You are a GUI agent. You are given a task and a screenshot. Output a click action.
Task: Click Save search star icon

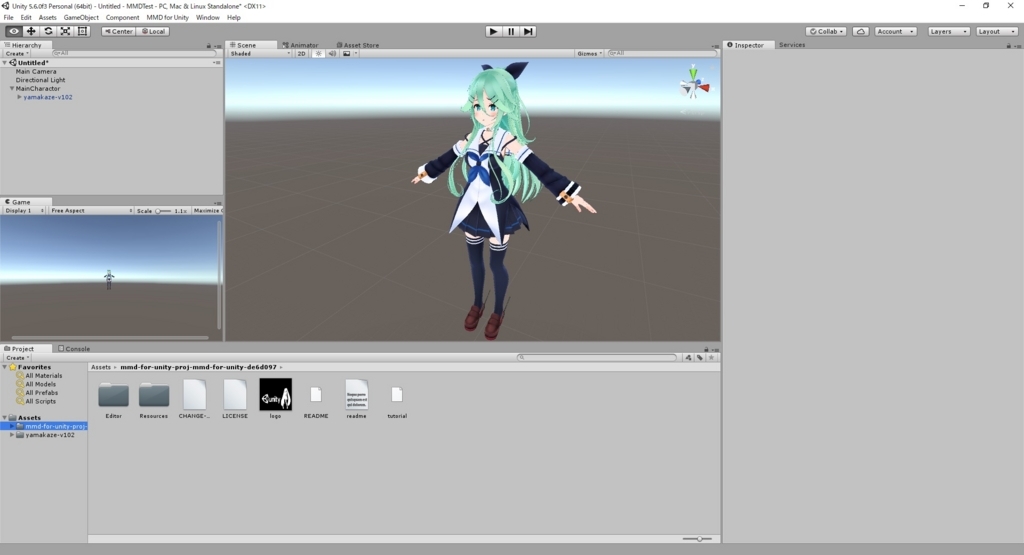[712, 358]
